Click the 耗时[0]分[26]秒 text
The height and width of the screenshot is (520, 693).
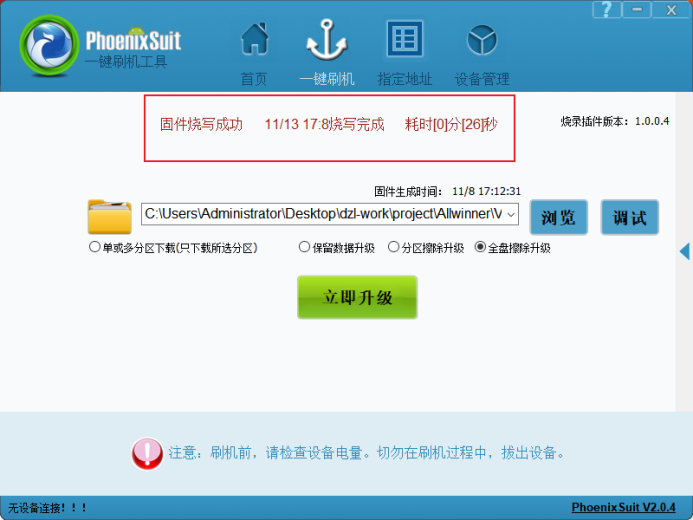click(451, 124)
